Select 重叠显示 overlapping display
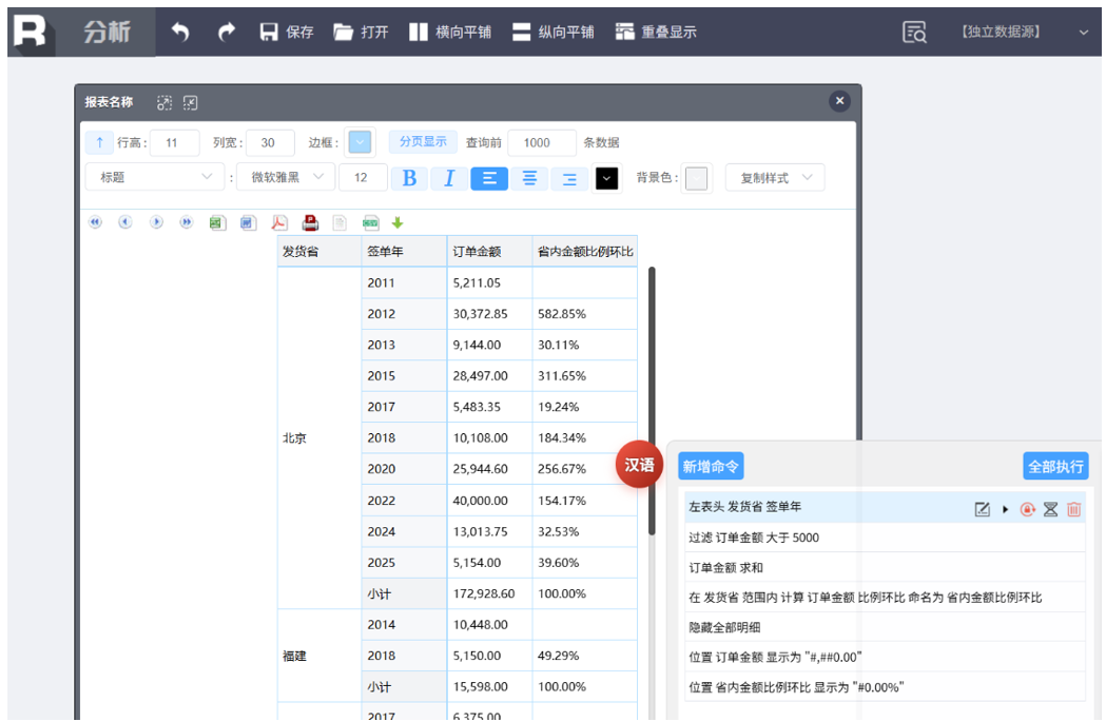 pos(656,32)
